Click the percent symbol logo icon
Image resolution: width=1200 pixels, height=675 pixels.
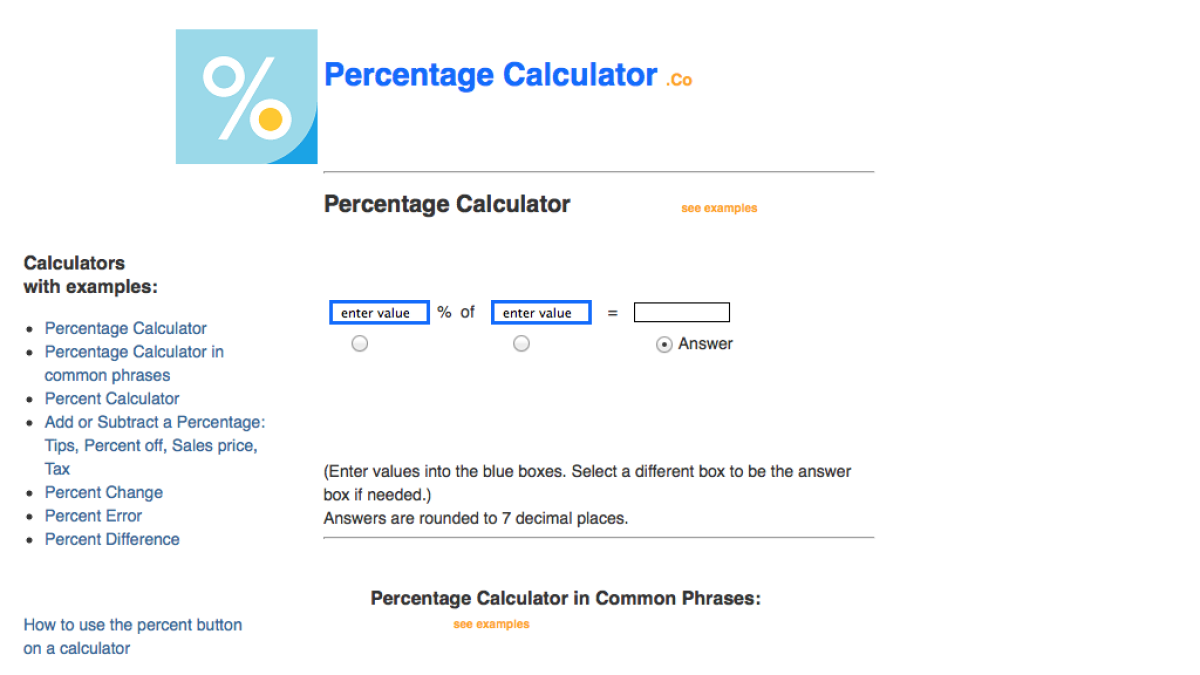pos(246,96)
